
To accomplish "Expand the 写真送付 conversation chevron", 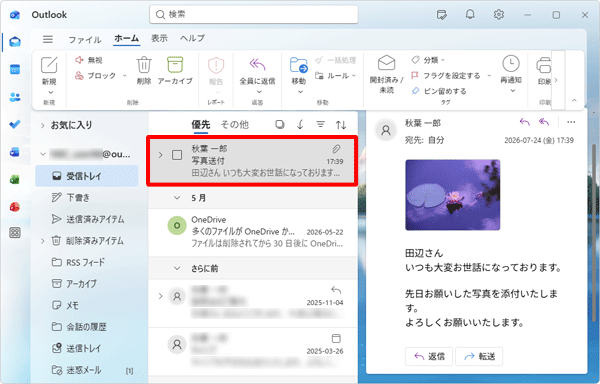I will [x=160, y=155].
